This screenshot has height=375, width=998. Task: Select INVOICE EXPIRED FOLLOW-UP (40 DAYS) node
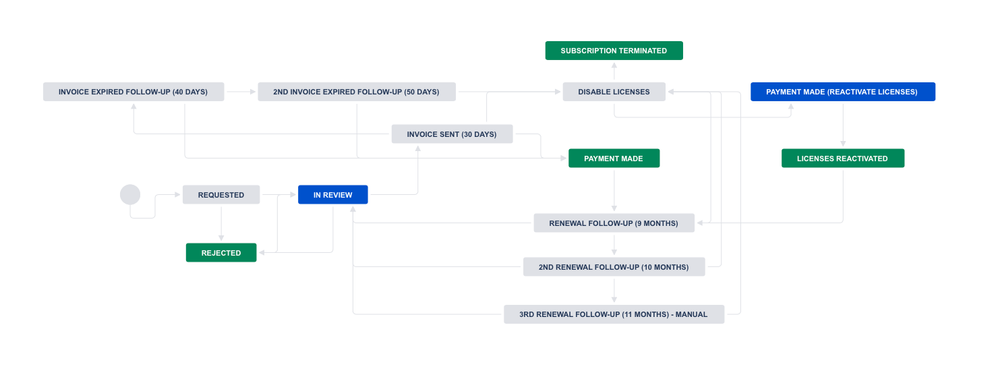click(x=134, y=92)
